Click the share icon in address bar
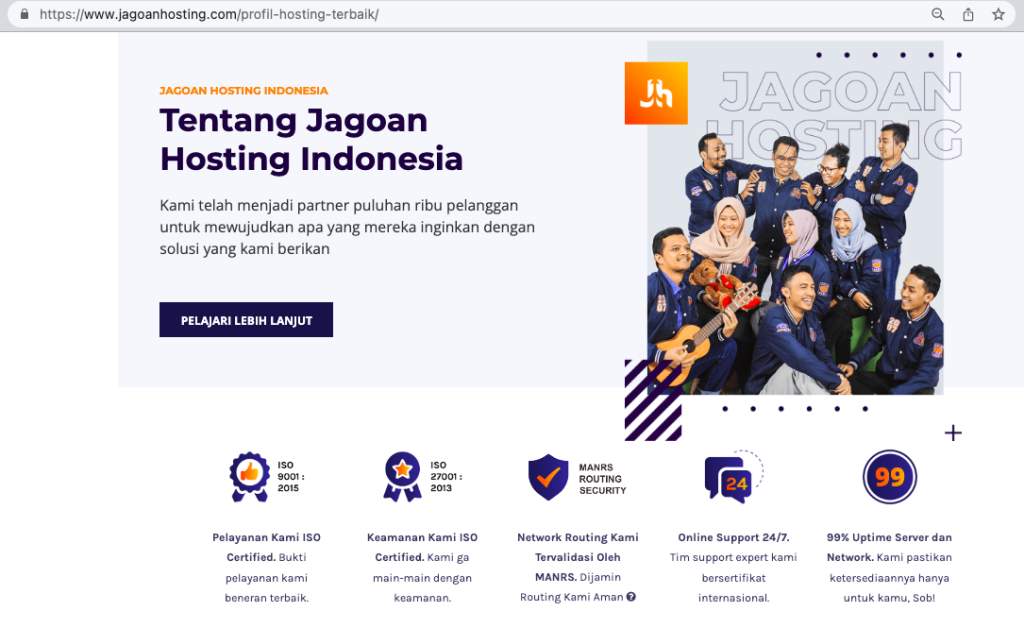The width and height of the screenshot is (1024, 628). pos(968,14)
